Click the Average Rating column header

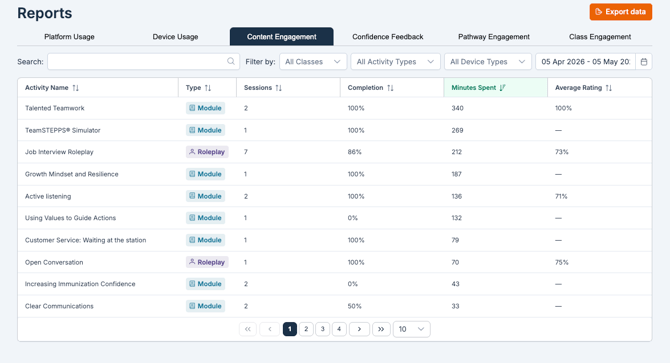[599, 88]
